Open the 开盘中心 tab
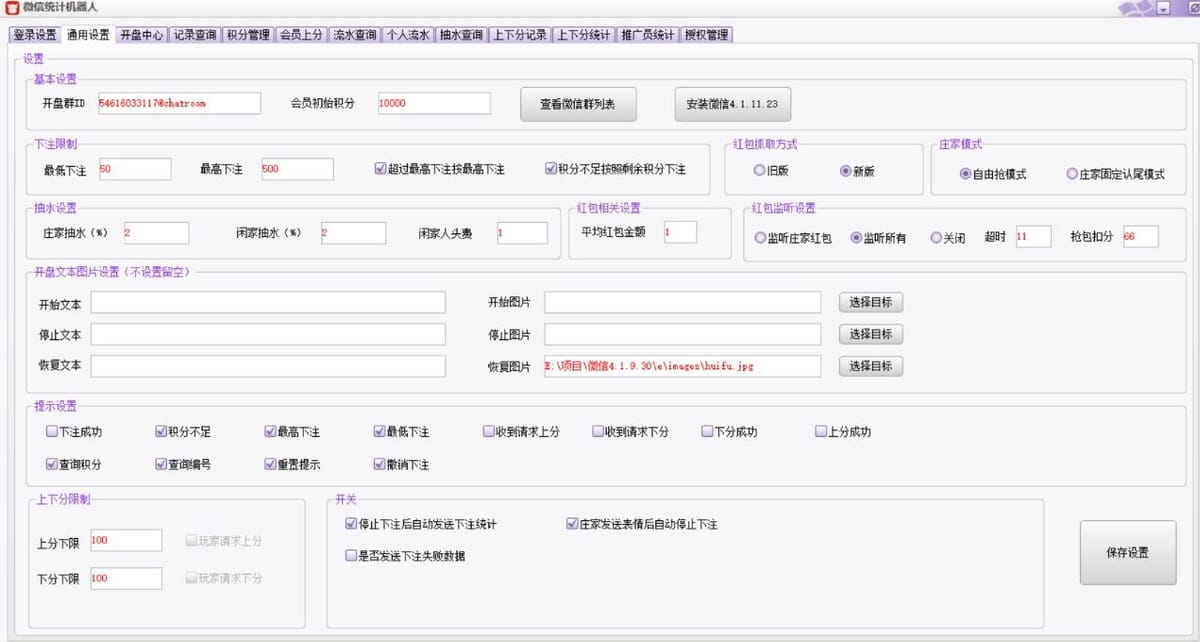Viewport: 1200px width, 642px height. (x=141, y=34)
